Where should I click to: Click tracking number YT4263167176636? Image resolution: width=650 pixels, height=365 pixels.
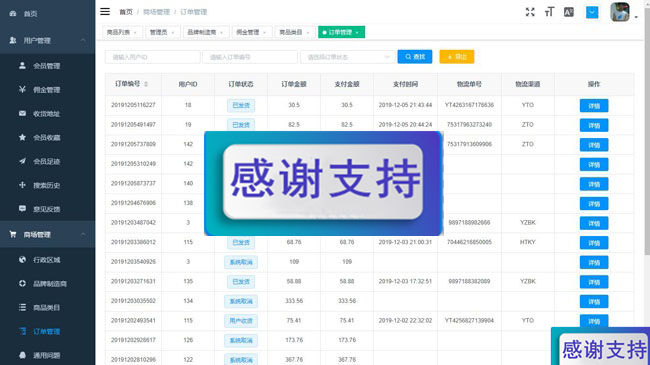[x=469, y=105]
